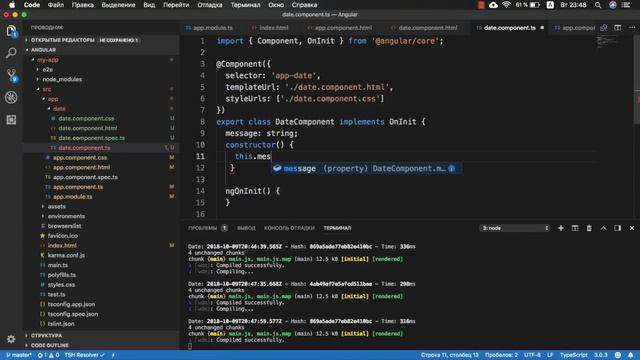Open Spotlight search in macOS menu bar
640x360 pixels.
click(x=598, y=5)
